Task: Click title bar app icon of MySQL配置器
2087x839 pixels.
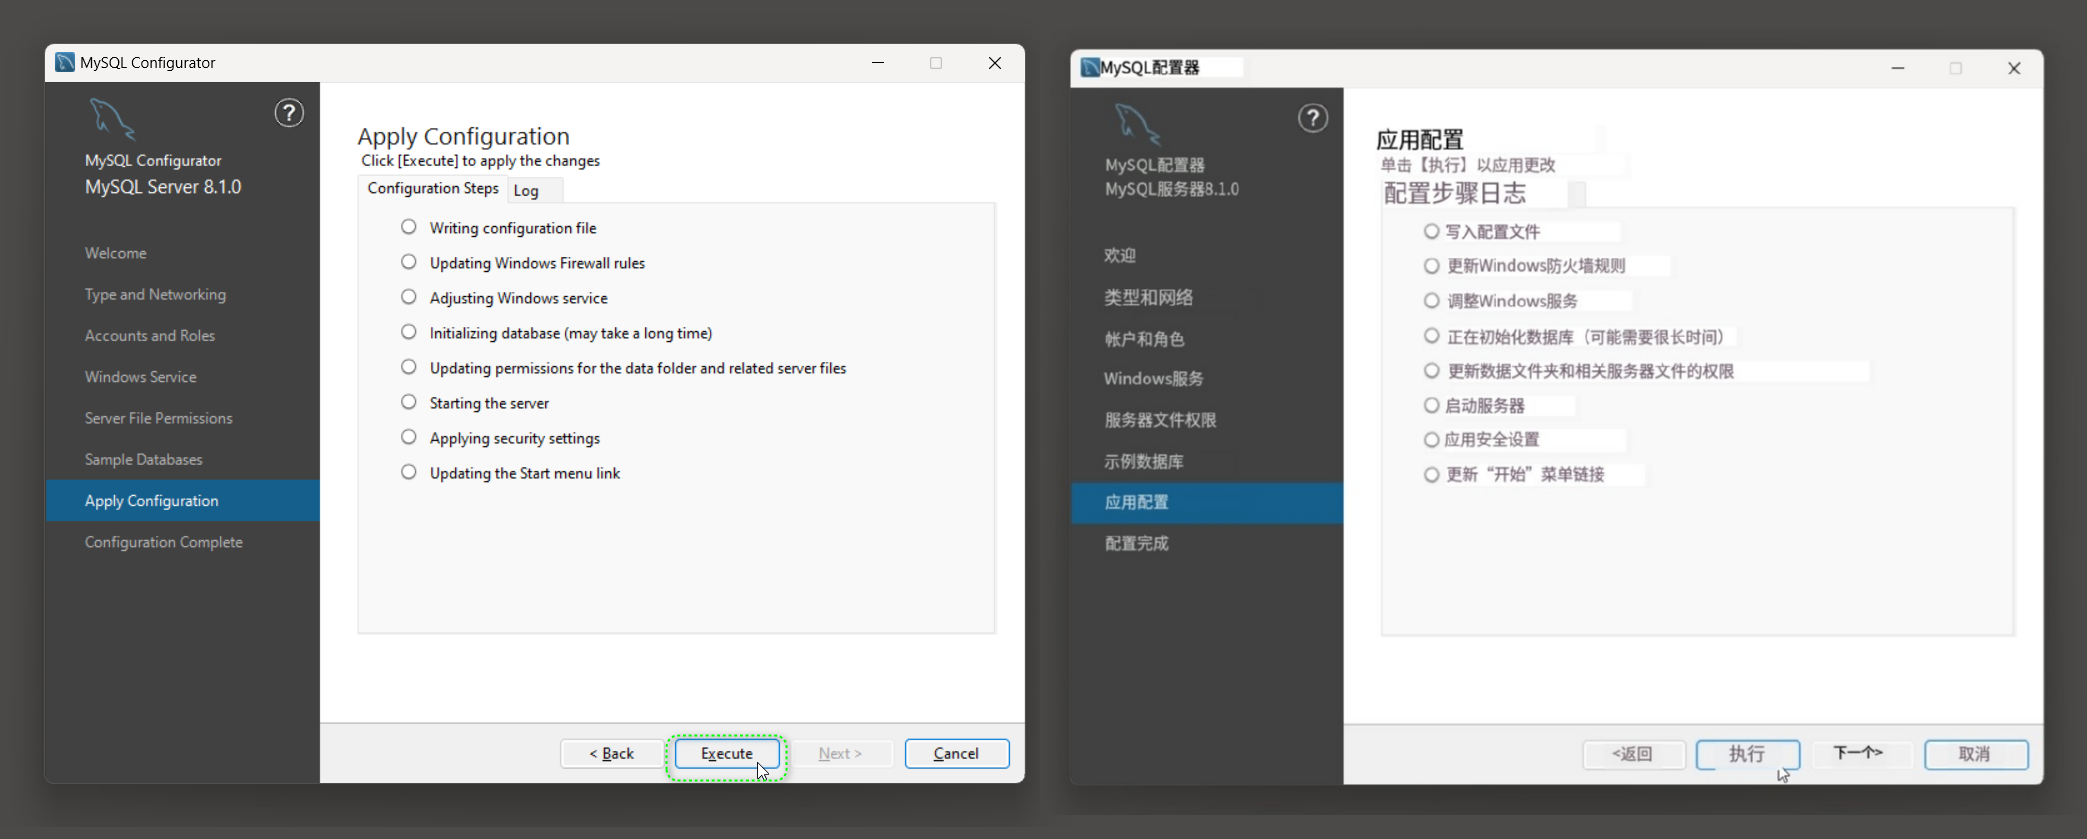Action: (x=1090, y=67)
